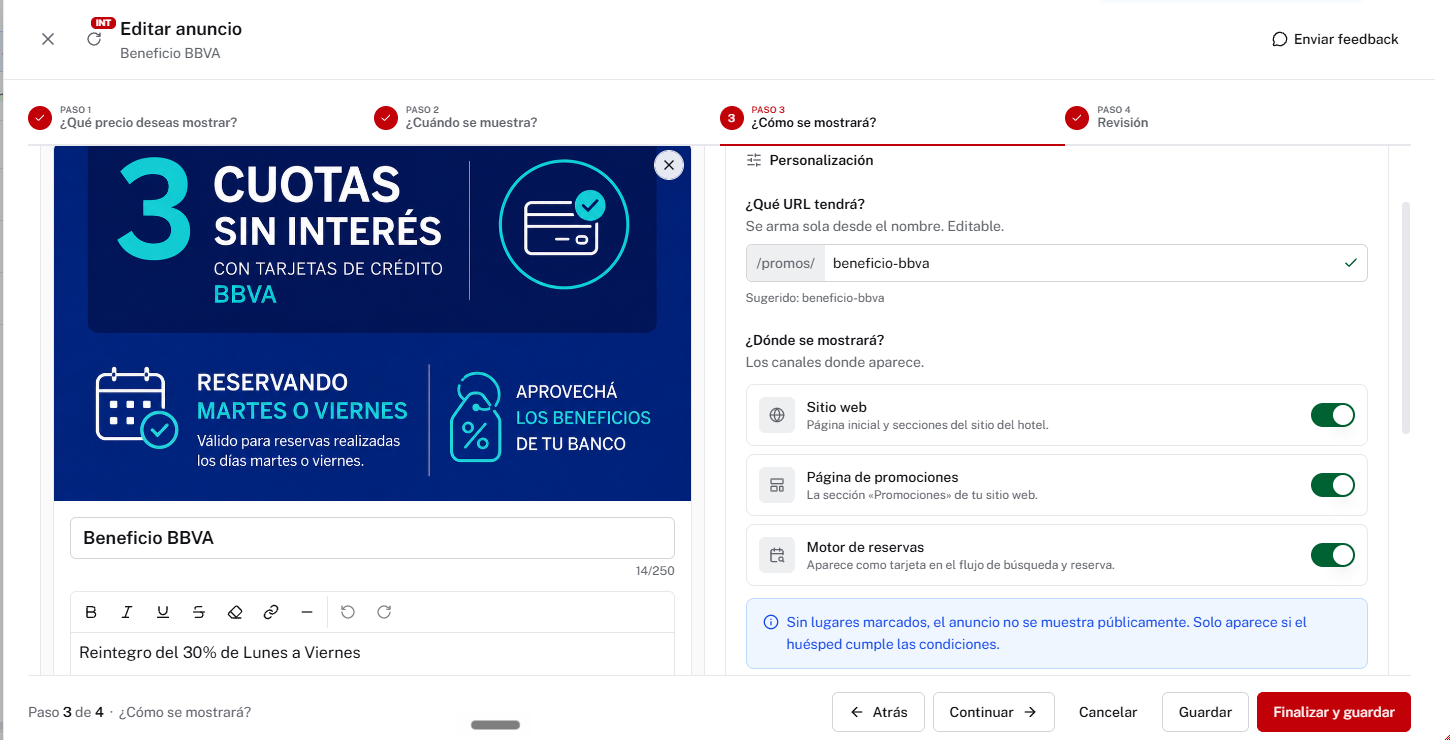Click the green check icon in the URL field

1351,263
